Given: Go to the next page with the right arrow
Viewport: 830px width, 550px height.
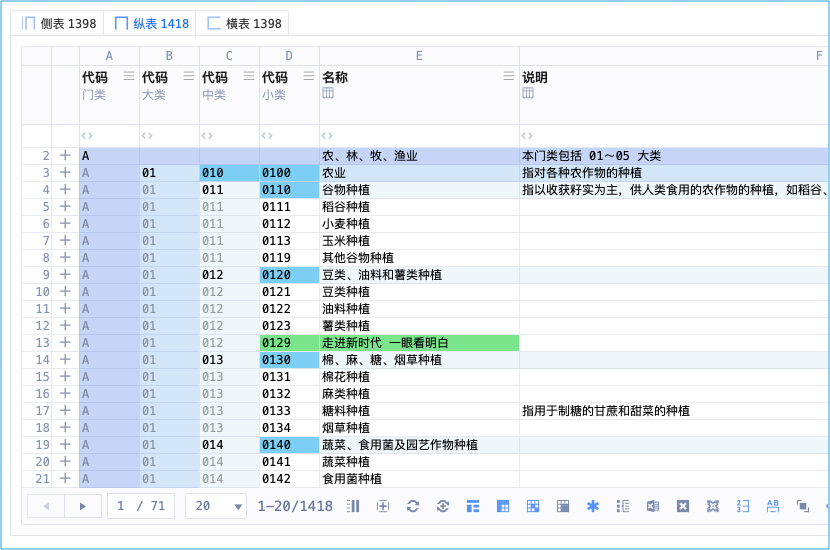Looking at the screenshot, I should coord(83,506).
